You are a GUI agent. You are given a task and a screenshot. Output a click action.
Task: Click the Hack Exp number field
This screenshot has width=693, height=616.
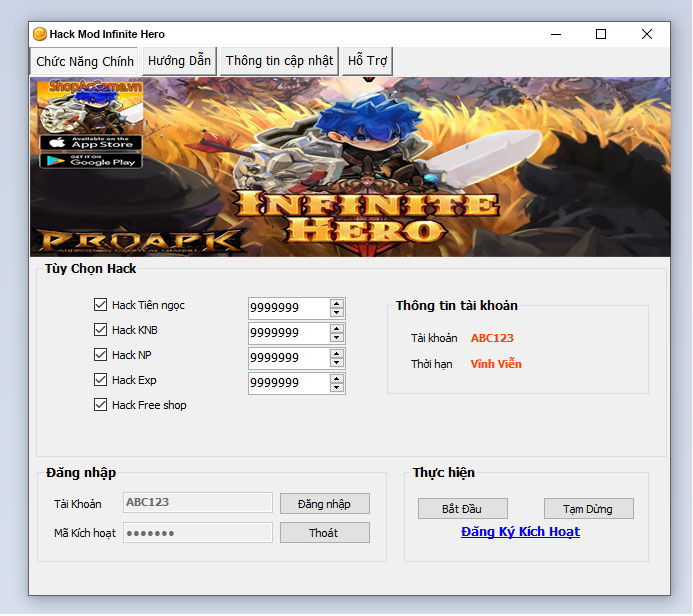(x=289, y=384)
